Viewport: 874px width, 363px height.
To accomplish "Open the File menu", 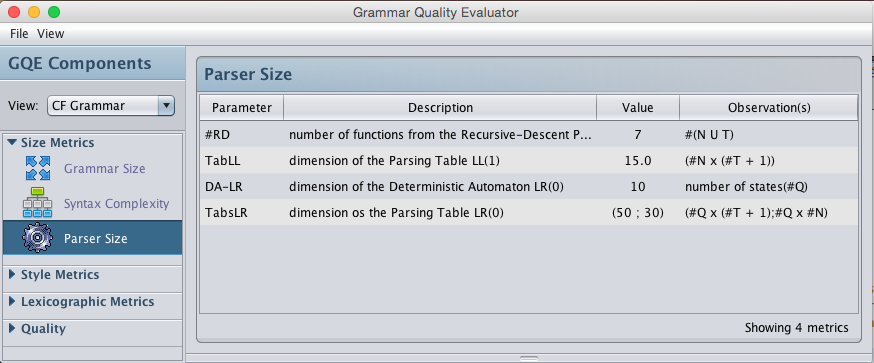I will click(19, 33).
